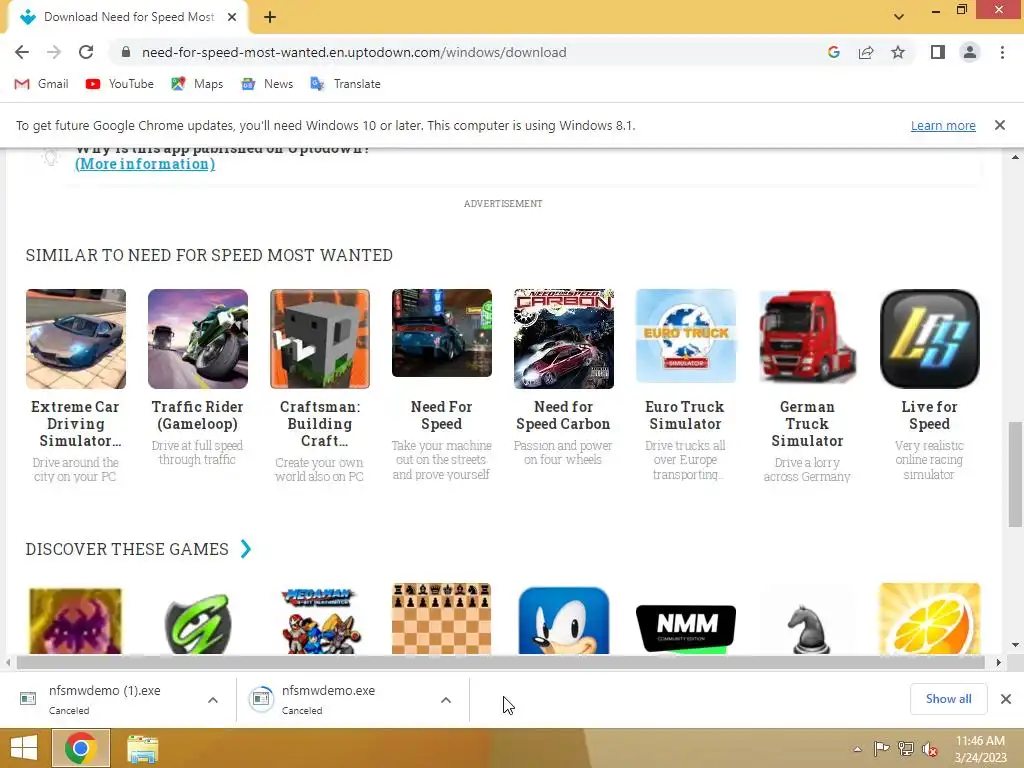Open the Traffic Rider app icon
The width and height of the screenshot is (1024, 768).
[198, 339]
